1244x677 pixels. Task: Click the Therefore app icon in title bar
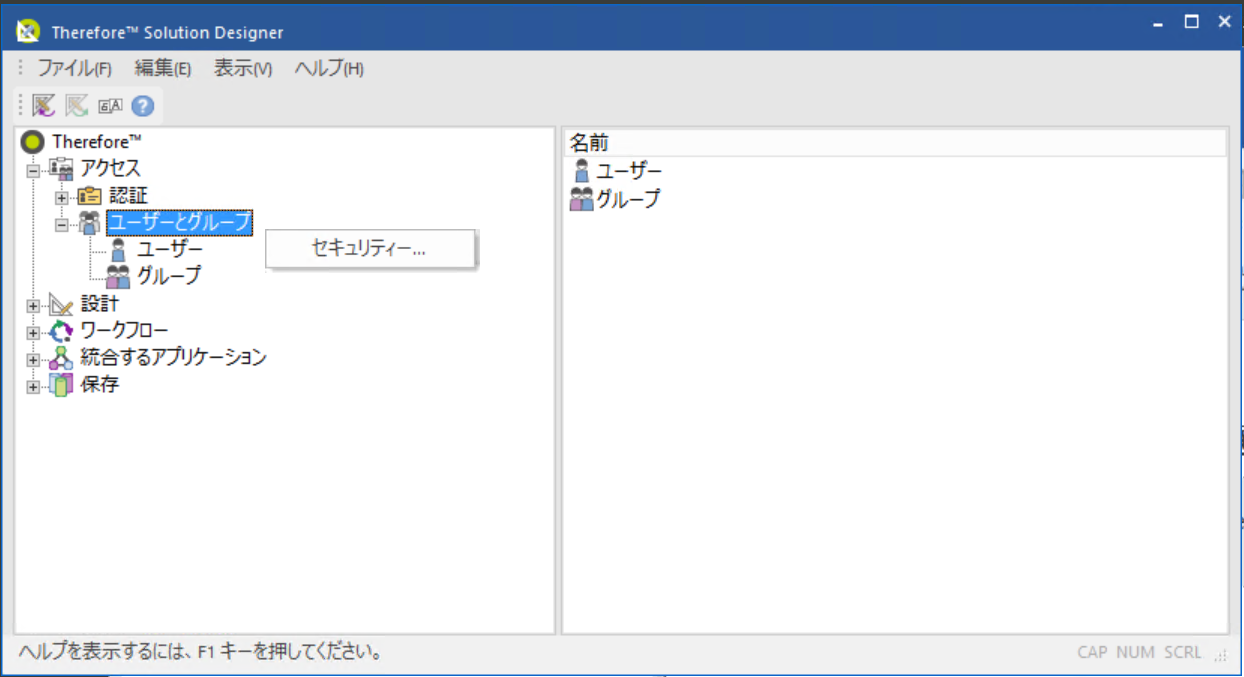click(29, 32)
